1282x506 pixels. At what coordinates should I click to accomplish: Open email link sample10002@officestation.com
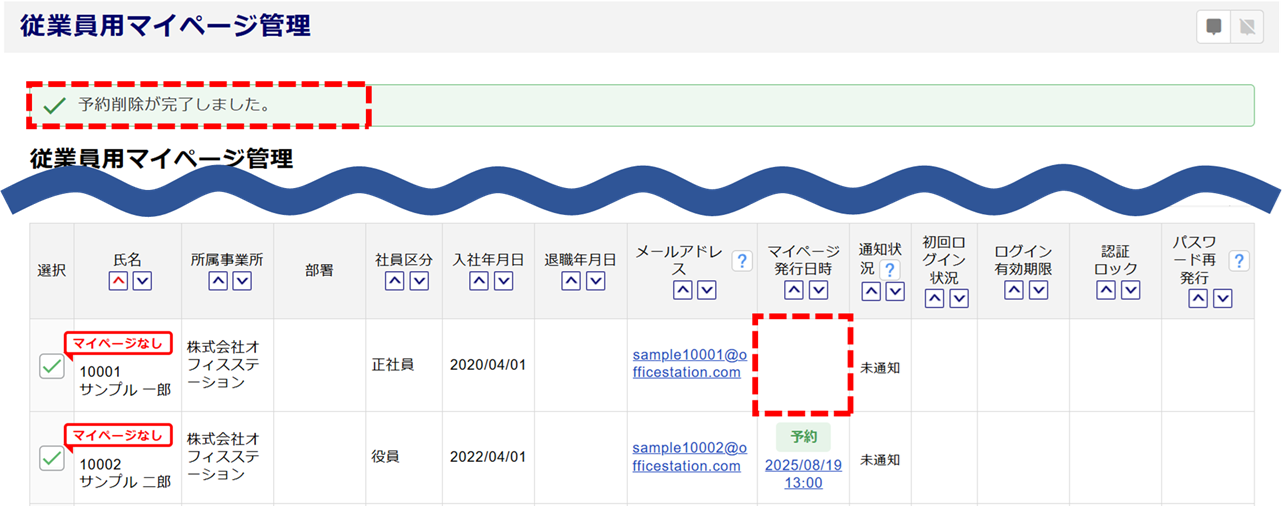pos(689,457)
